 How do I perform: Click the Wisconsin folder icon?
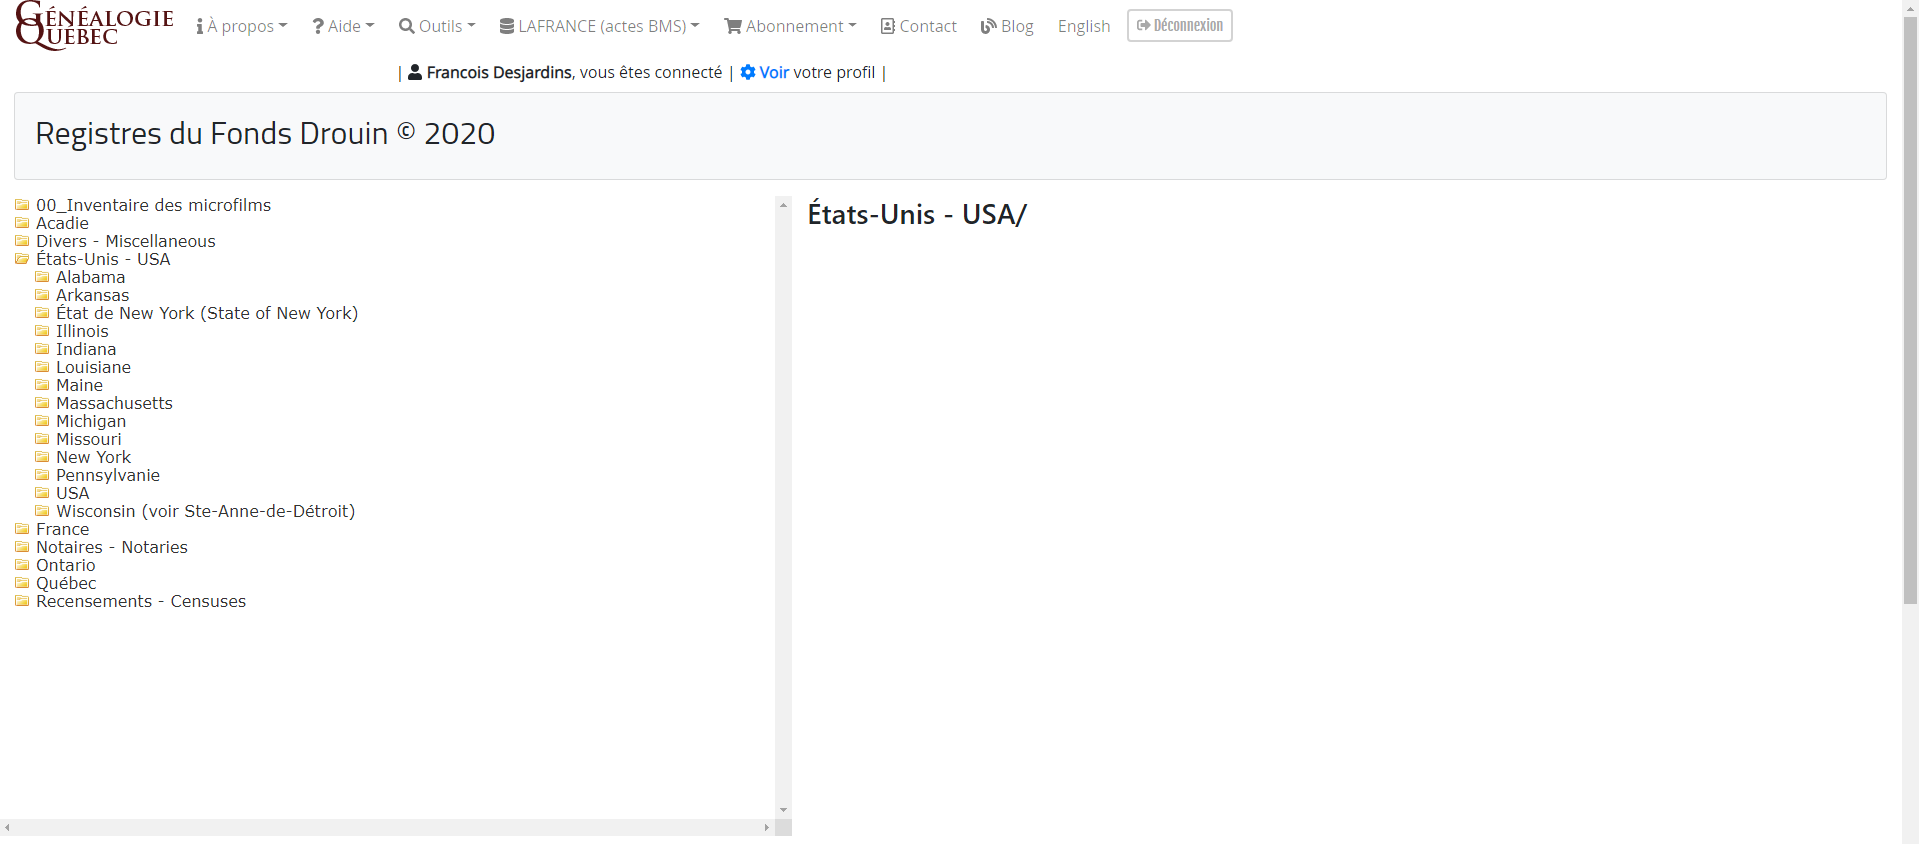tap(42, 511)
